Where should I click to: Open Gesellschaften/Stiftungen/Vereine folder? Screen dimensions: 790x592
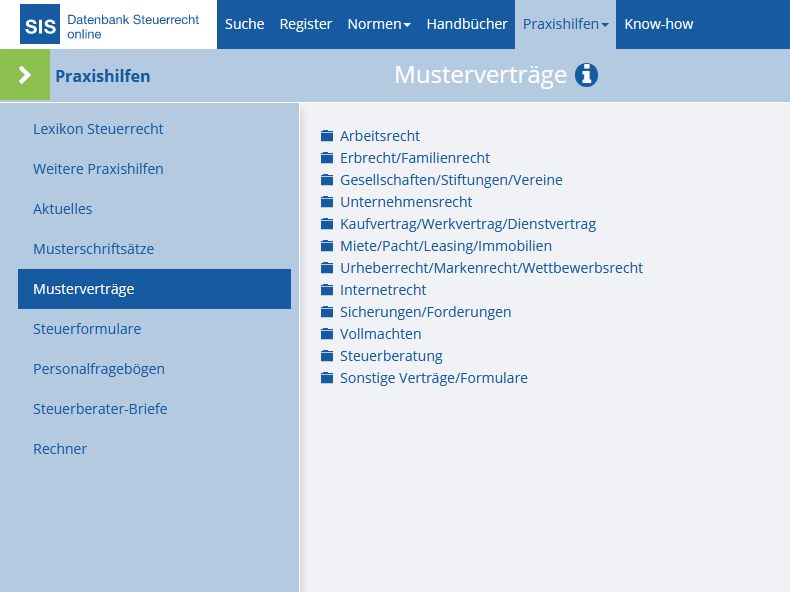pyautogui.click(x=451, y=180)
